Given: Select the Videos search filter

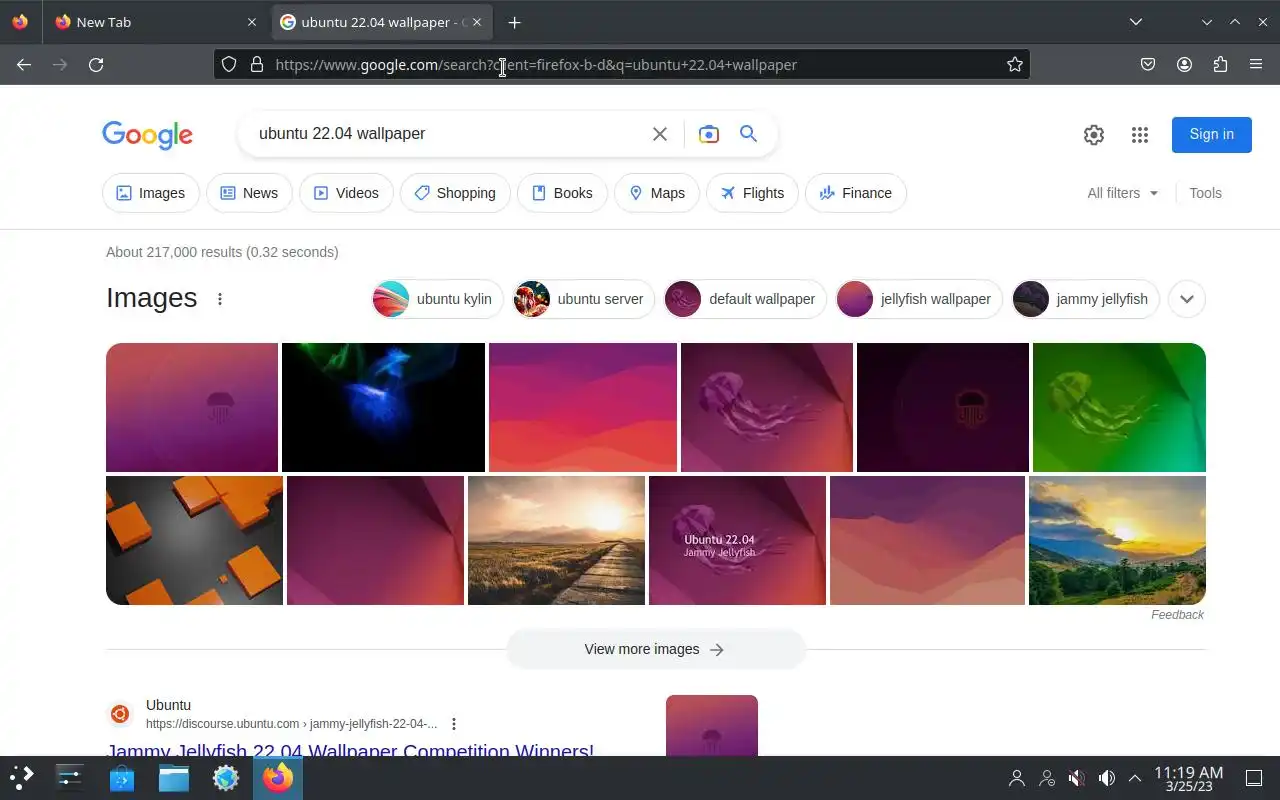Looking at the screenshot, I should pyautogui.click(x=346, y=193).
